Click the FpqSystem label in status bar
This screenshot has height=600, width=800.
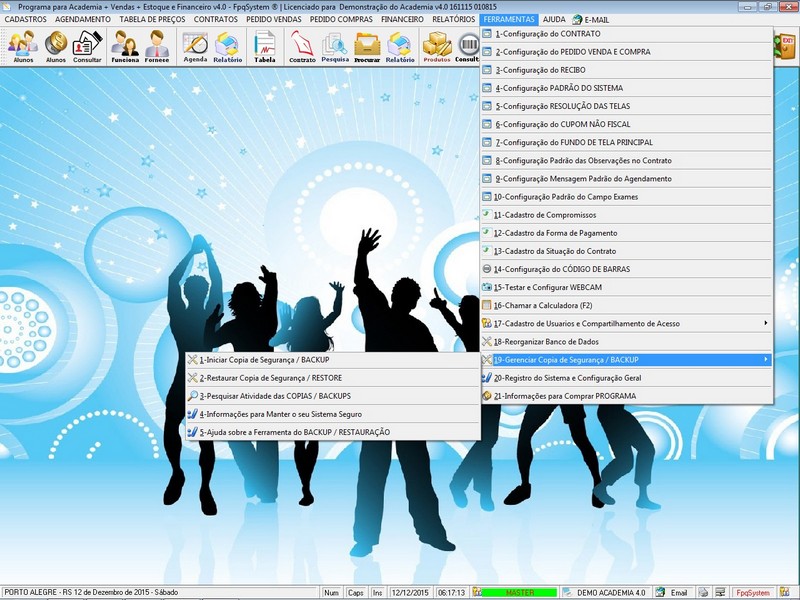click(753, 592)
